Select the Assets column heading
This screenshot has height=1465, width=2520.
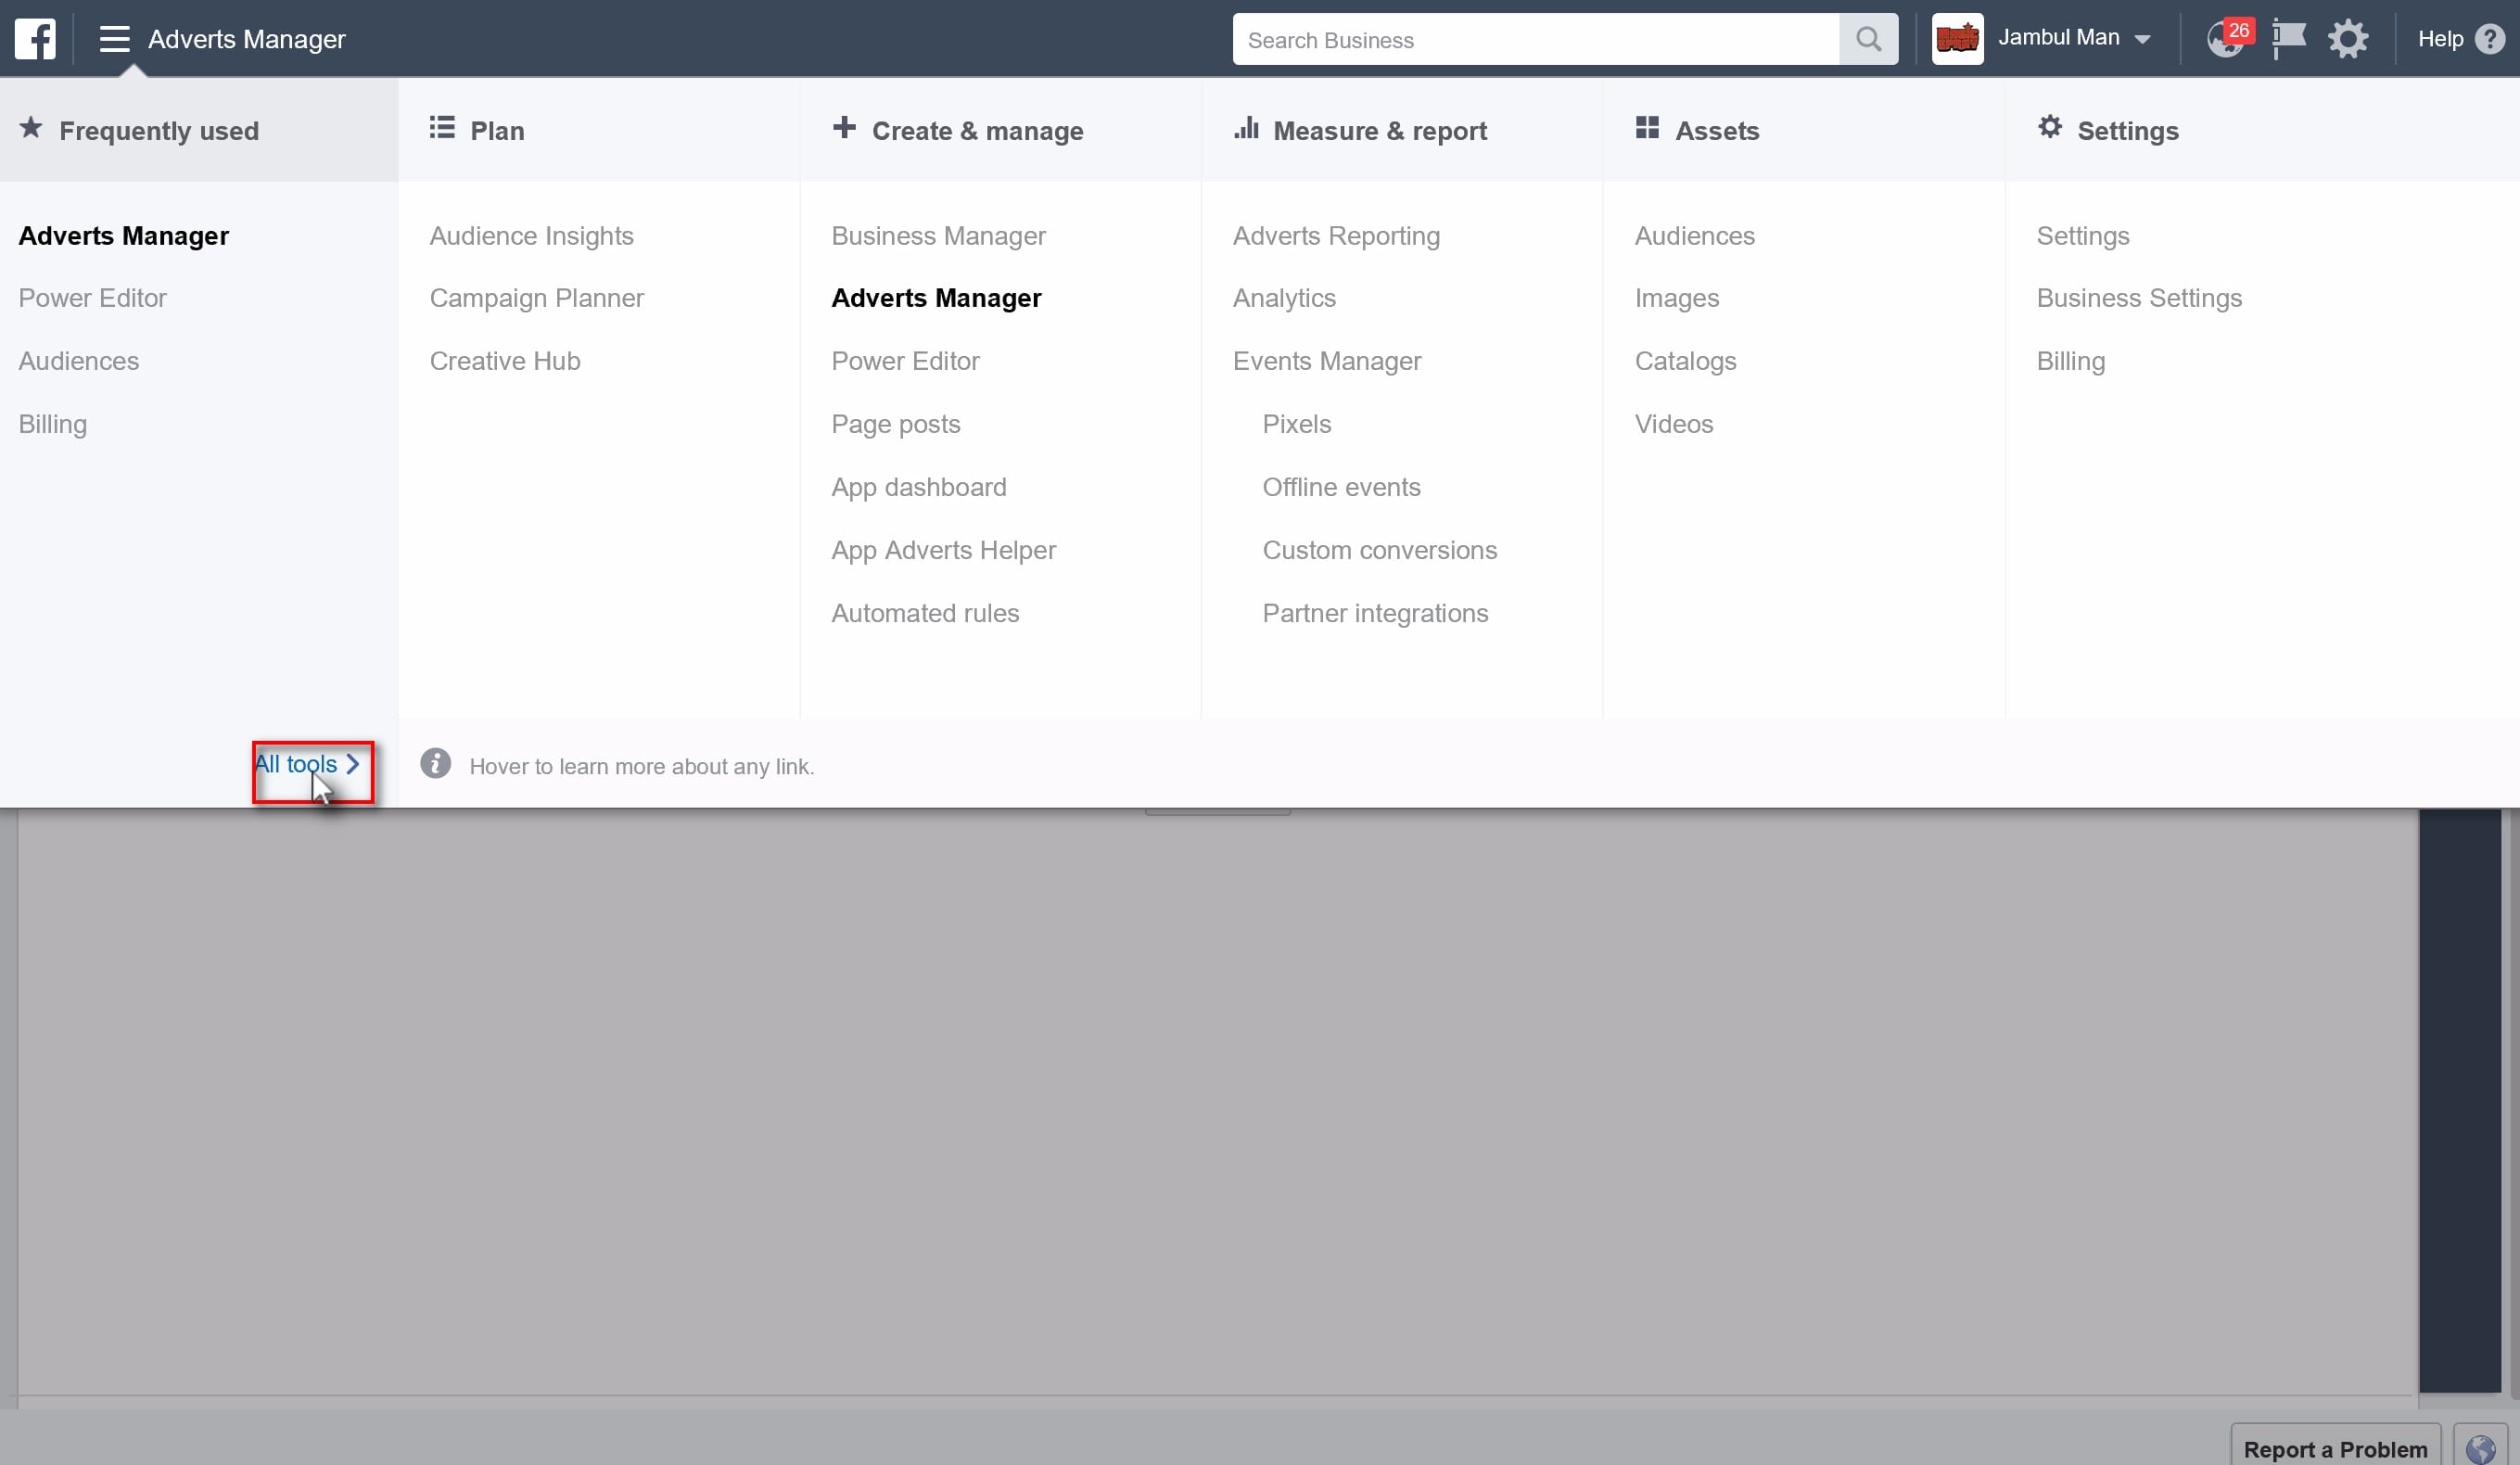pyautogui.click(x=1717, y=131)
